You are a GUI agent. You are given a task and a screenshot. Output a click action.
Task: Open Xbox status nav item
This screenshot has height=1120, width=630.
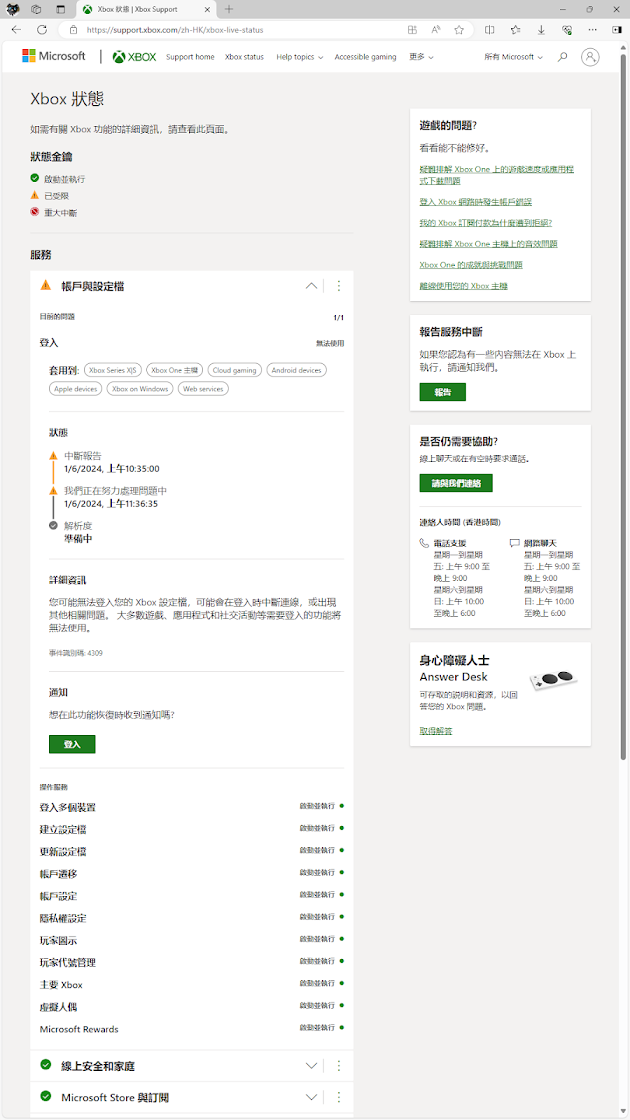pyautogui.click(x=244, y=57)
